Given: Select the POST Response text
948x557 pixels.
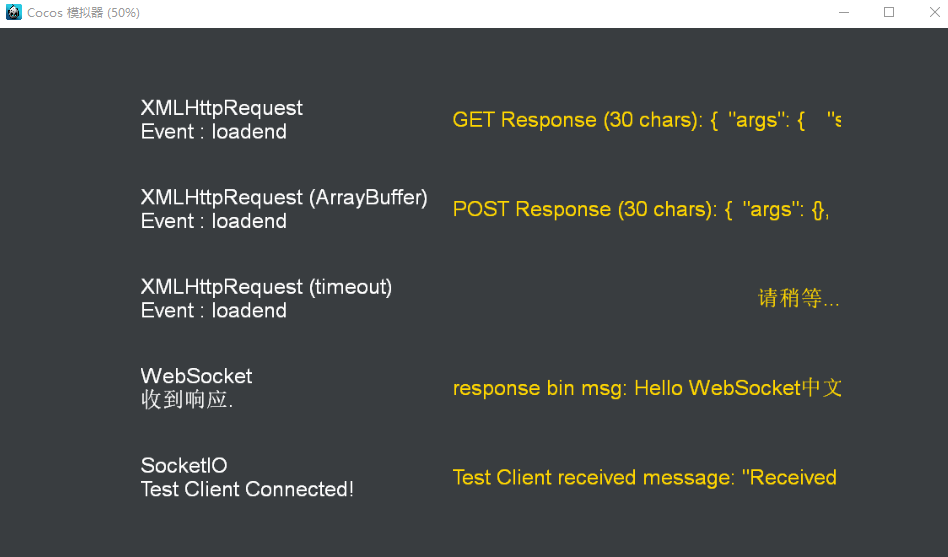Looking at the screenshot, I should pos(640,209).
